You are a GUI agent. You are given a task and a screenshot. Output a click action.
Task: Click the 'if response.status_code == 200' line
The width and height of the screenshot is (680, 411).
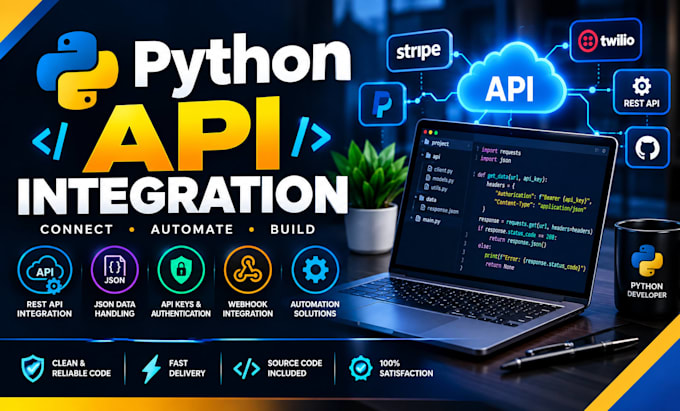517,233
